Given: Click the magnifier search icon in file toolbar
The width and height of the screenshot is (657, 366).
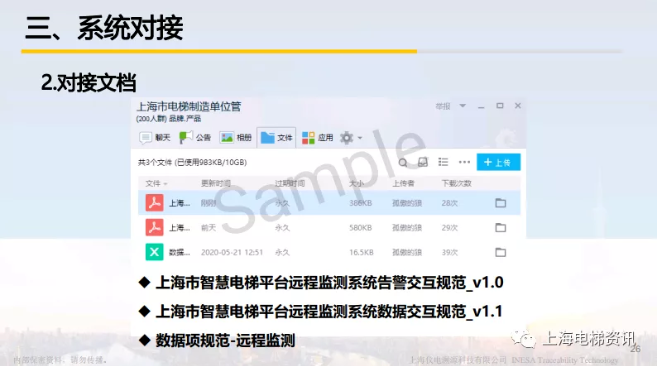Looking at the screenshot, I should pyautogui.click(x=403, y=162).
